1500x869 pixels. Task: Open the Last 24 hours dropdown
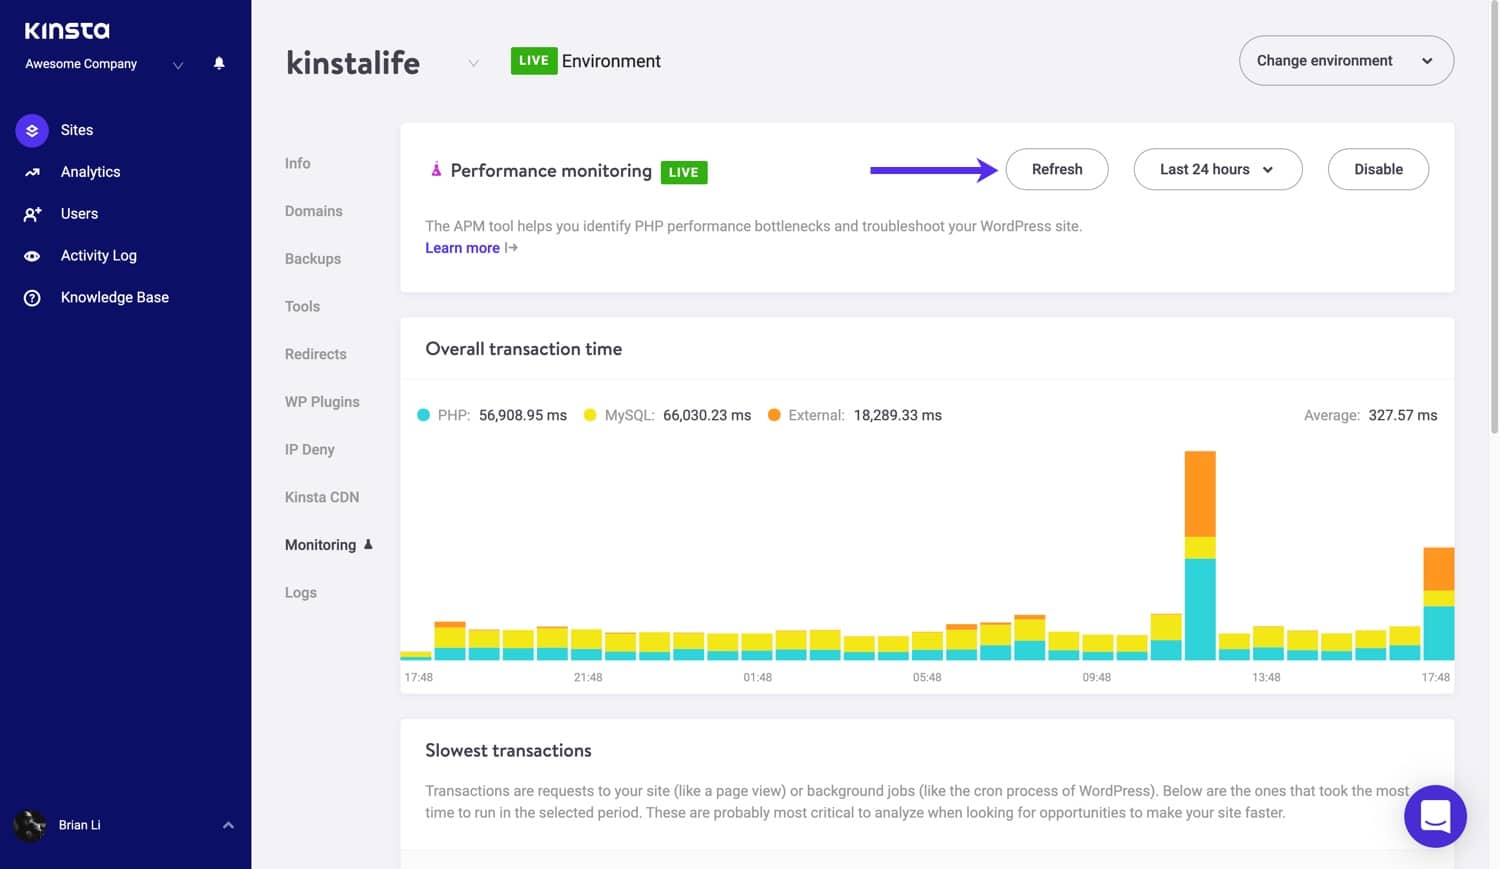tap(1217, 169)
